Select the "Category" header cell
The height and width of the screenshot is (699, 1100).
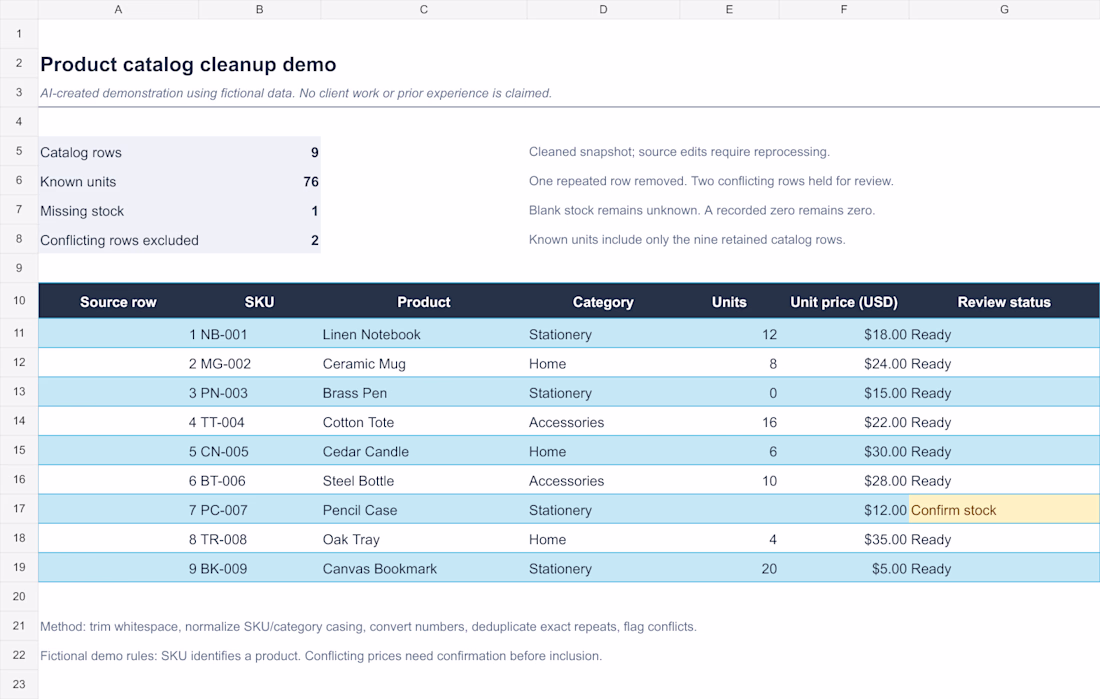(603, 302)
